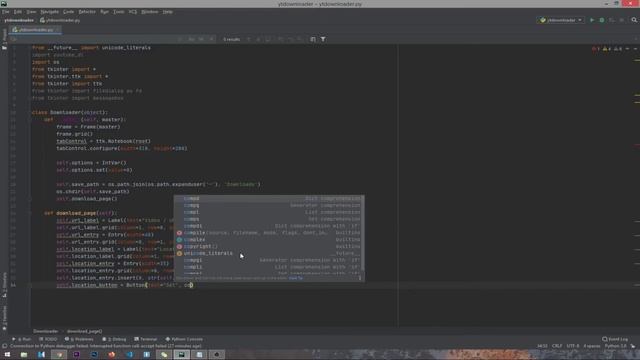
Task: Click the line separator CRLF status entry
Action: point(557,346)
